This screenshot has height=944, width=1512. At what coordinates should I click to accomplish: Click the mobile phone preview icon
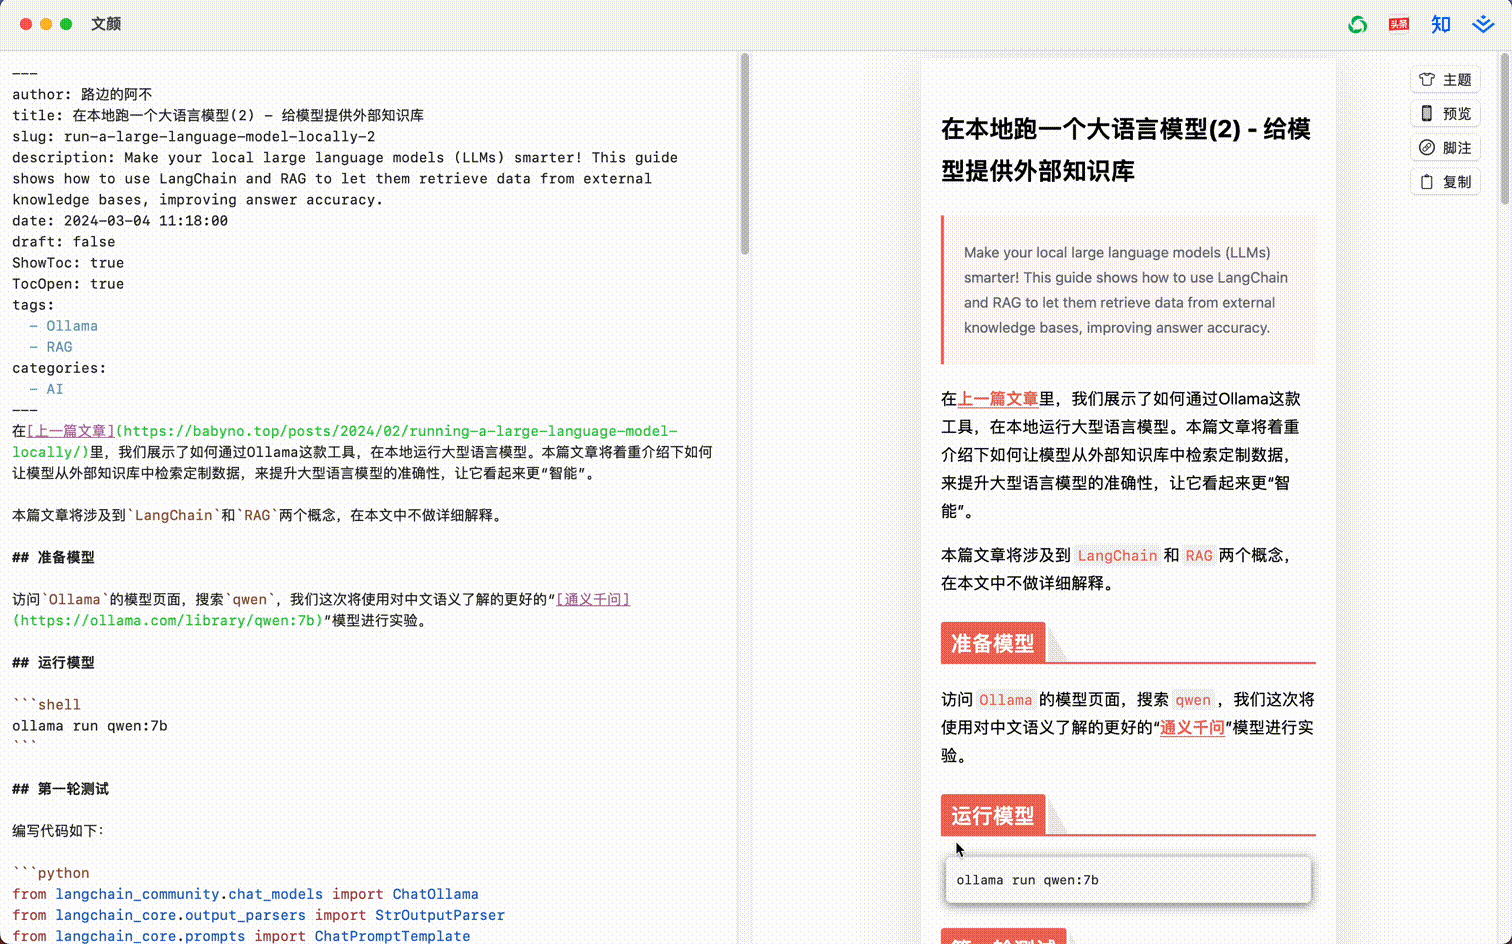1427,114
